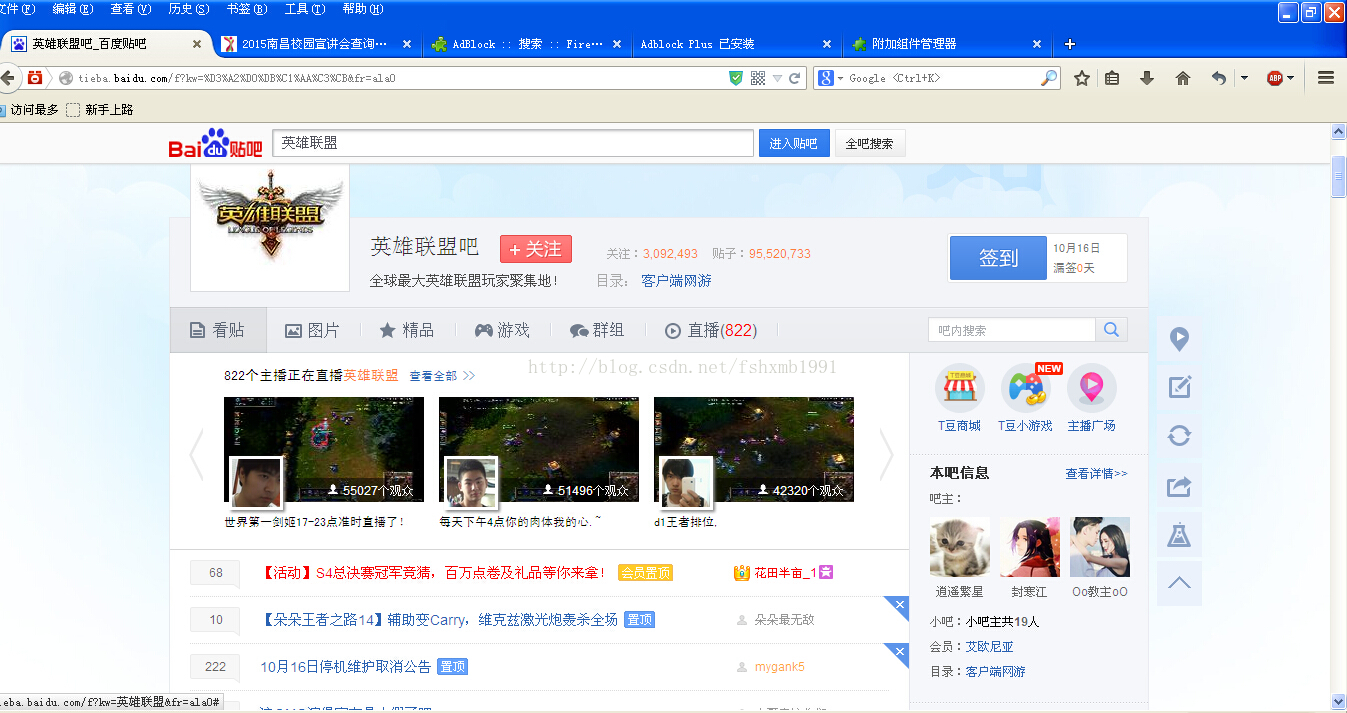Click the share arrow icon in right sidebar
The width and height of the screenshot is (1347, 713).
pos(1179,486)
